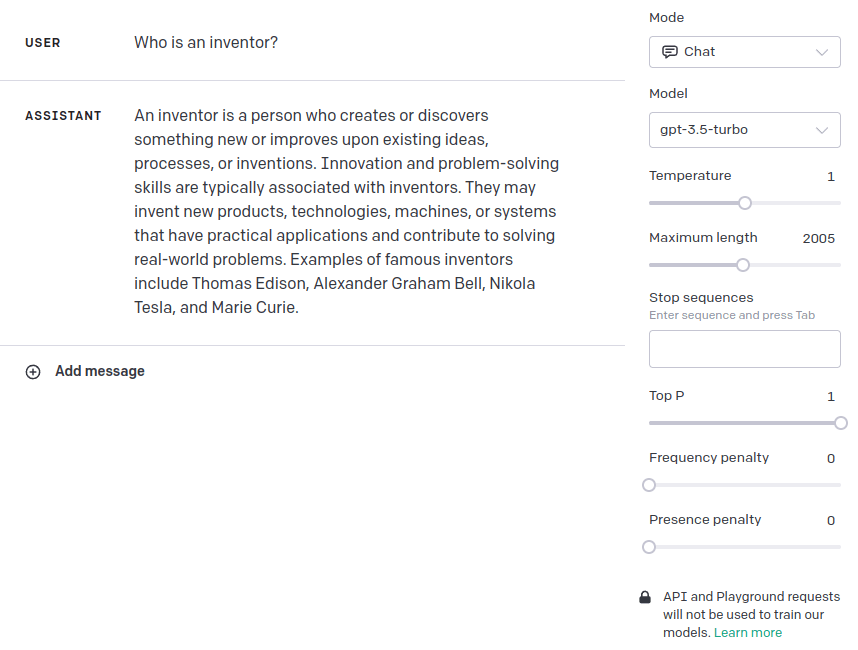858x650 pixels.
Task: Click the Temperature slider handle
Action: (745, 203)
